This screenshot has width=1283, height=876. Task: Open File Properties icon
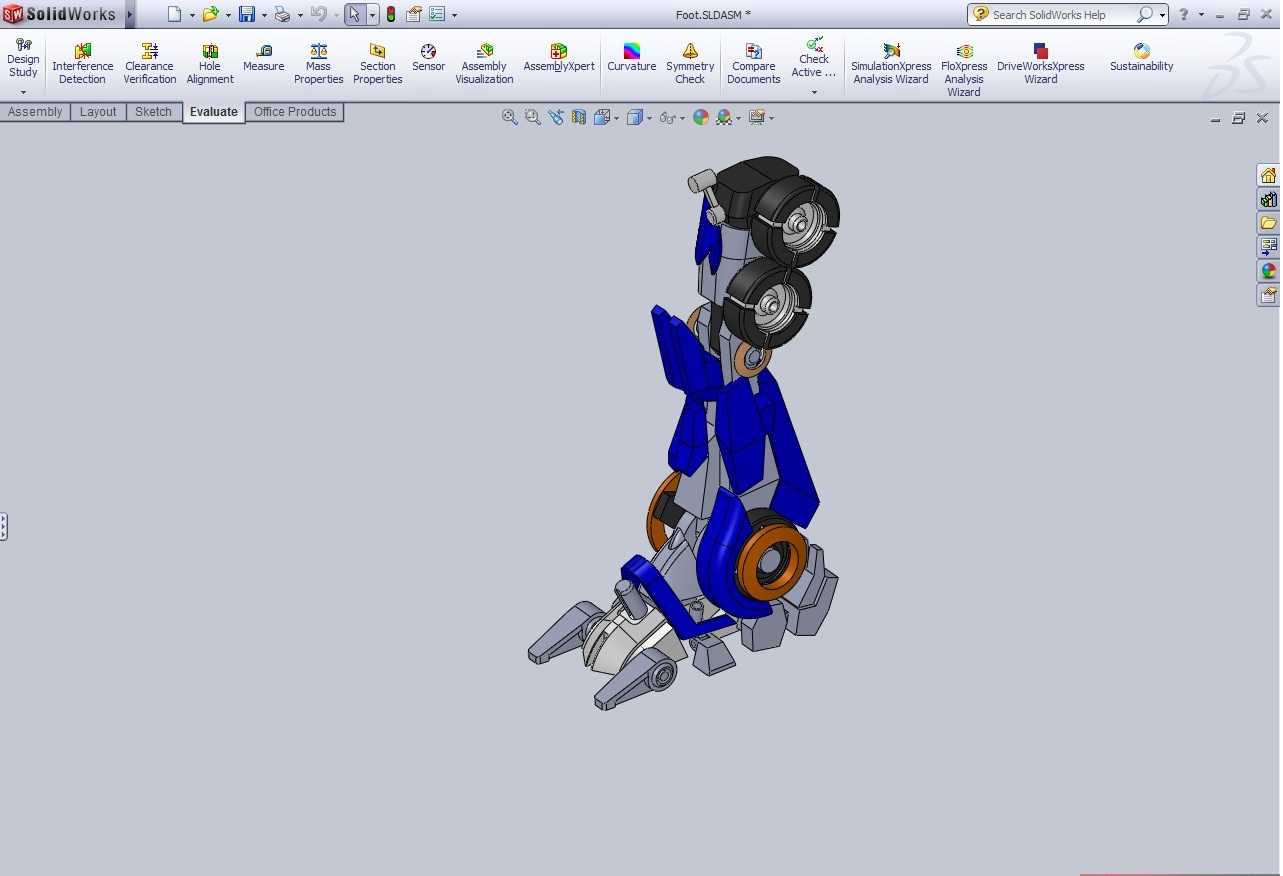(414, 14)
